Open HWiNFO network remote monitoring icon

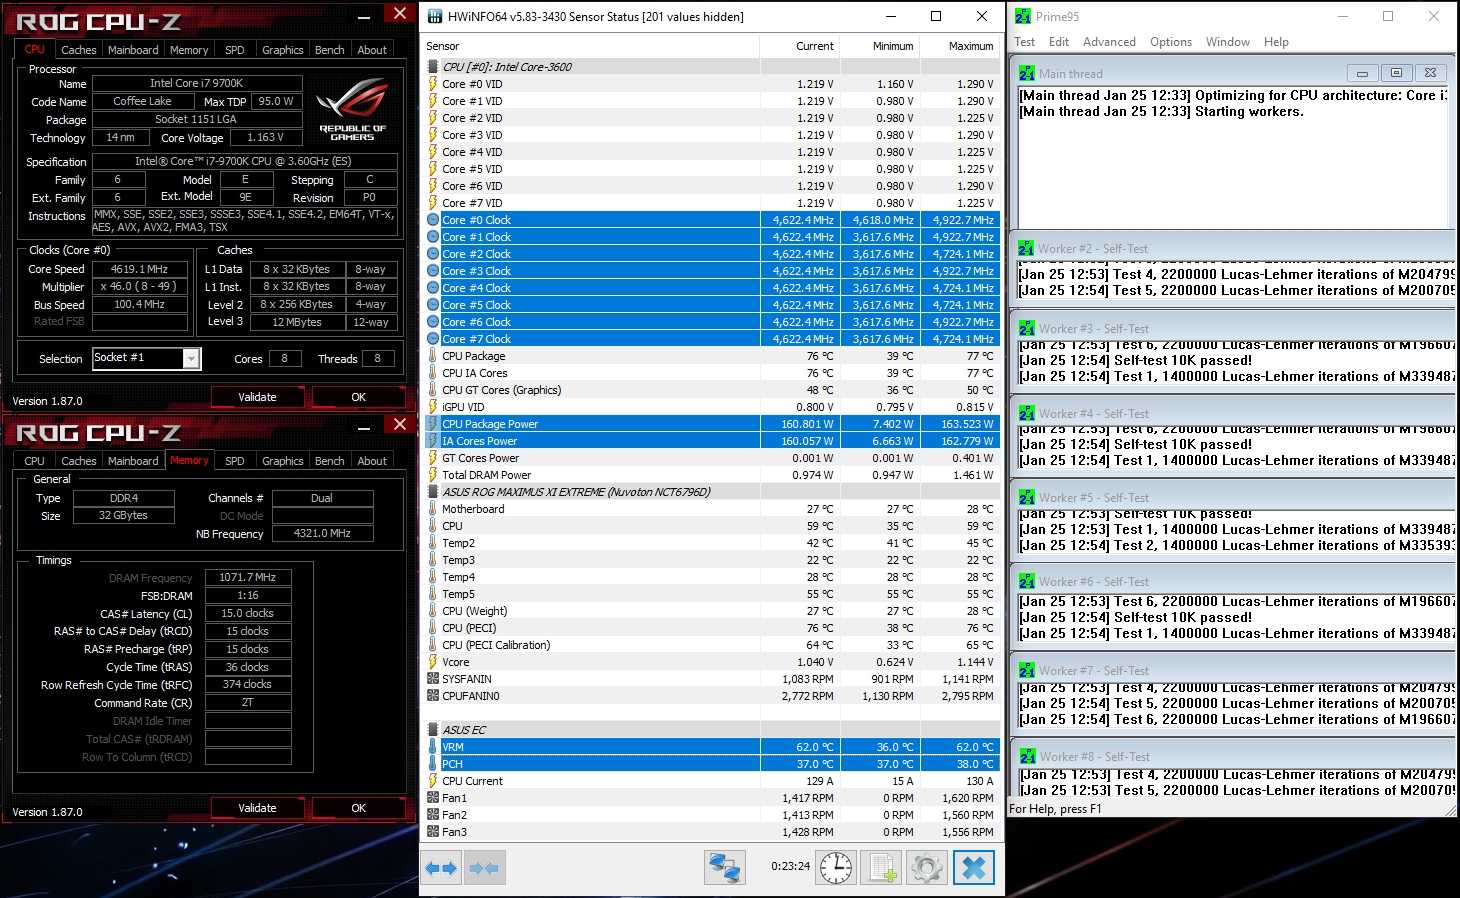[725, 868]
